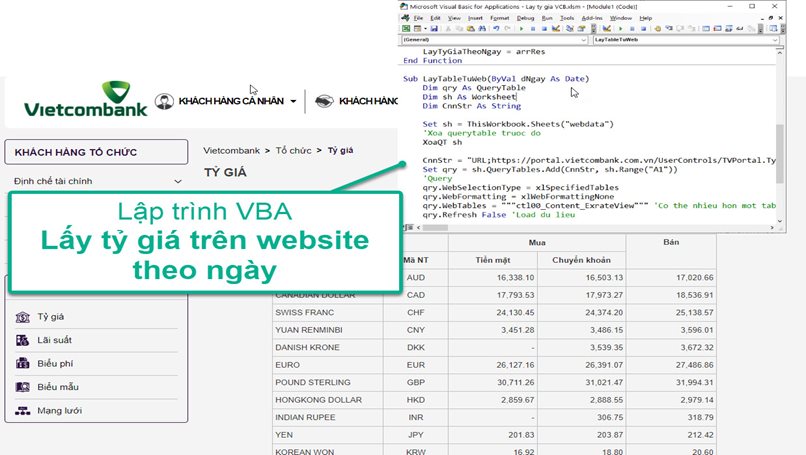Click the Run play icon on Debug toolbar
The image size is (806, 455).
[x=620, y=28]
